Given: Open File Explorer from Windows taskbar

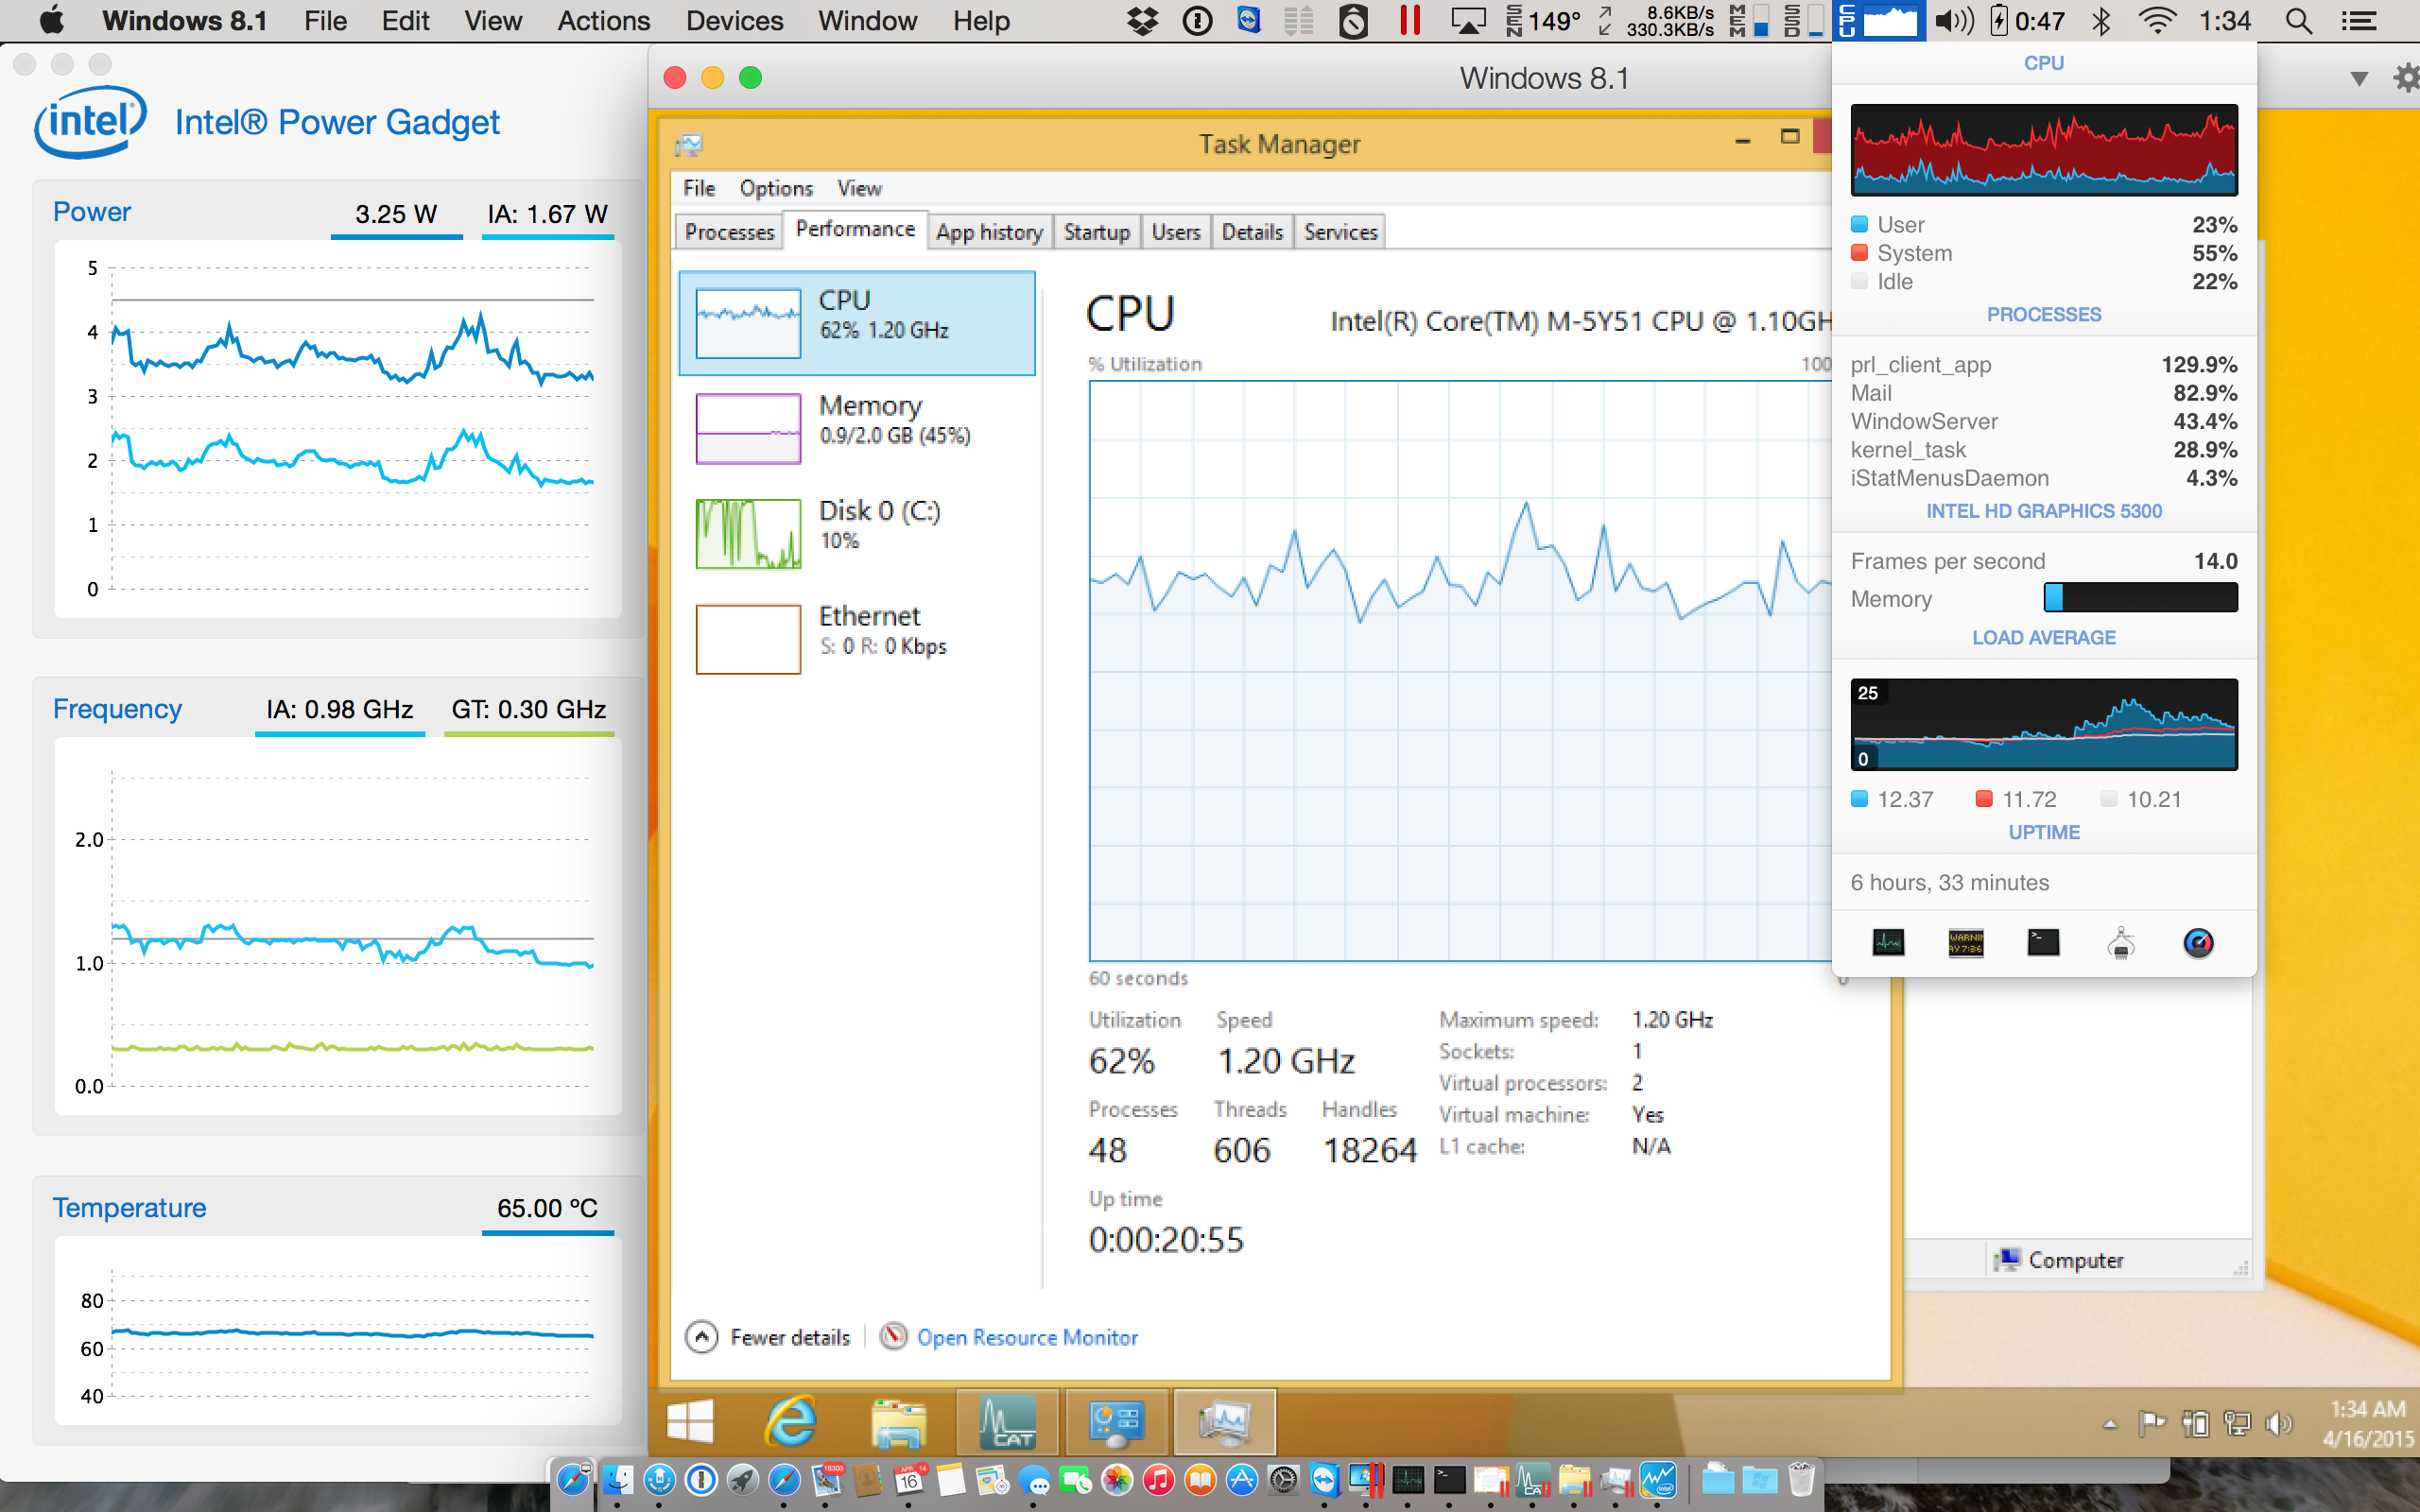Looking at the screenshot, I should (x=897, y=1421).
